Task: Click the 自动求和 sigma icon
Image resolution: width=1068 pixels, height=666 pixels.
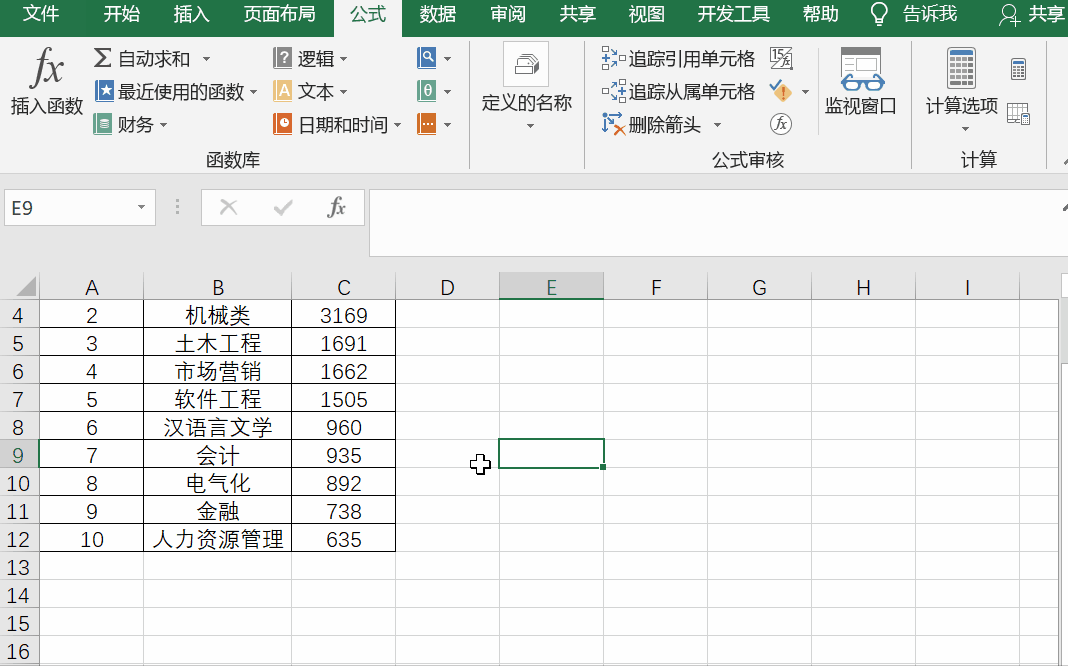Action: point(103,59)
